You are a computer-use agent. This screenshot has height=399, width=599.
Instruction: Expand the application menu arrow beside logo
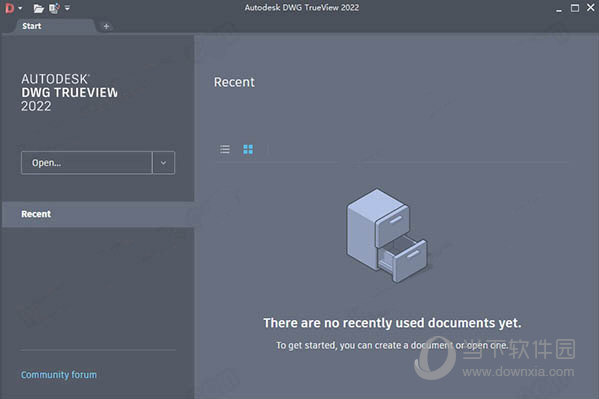coord(20,8)
